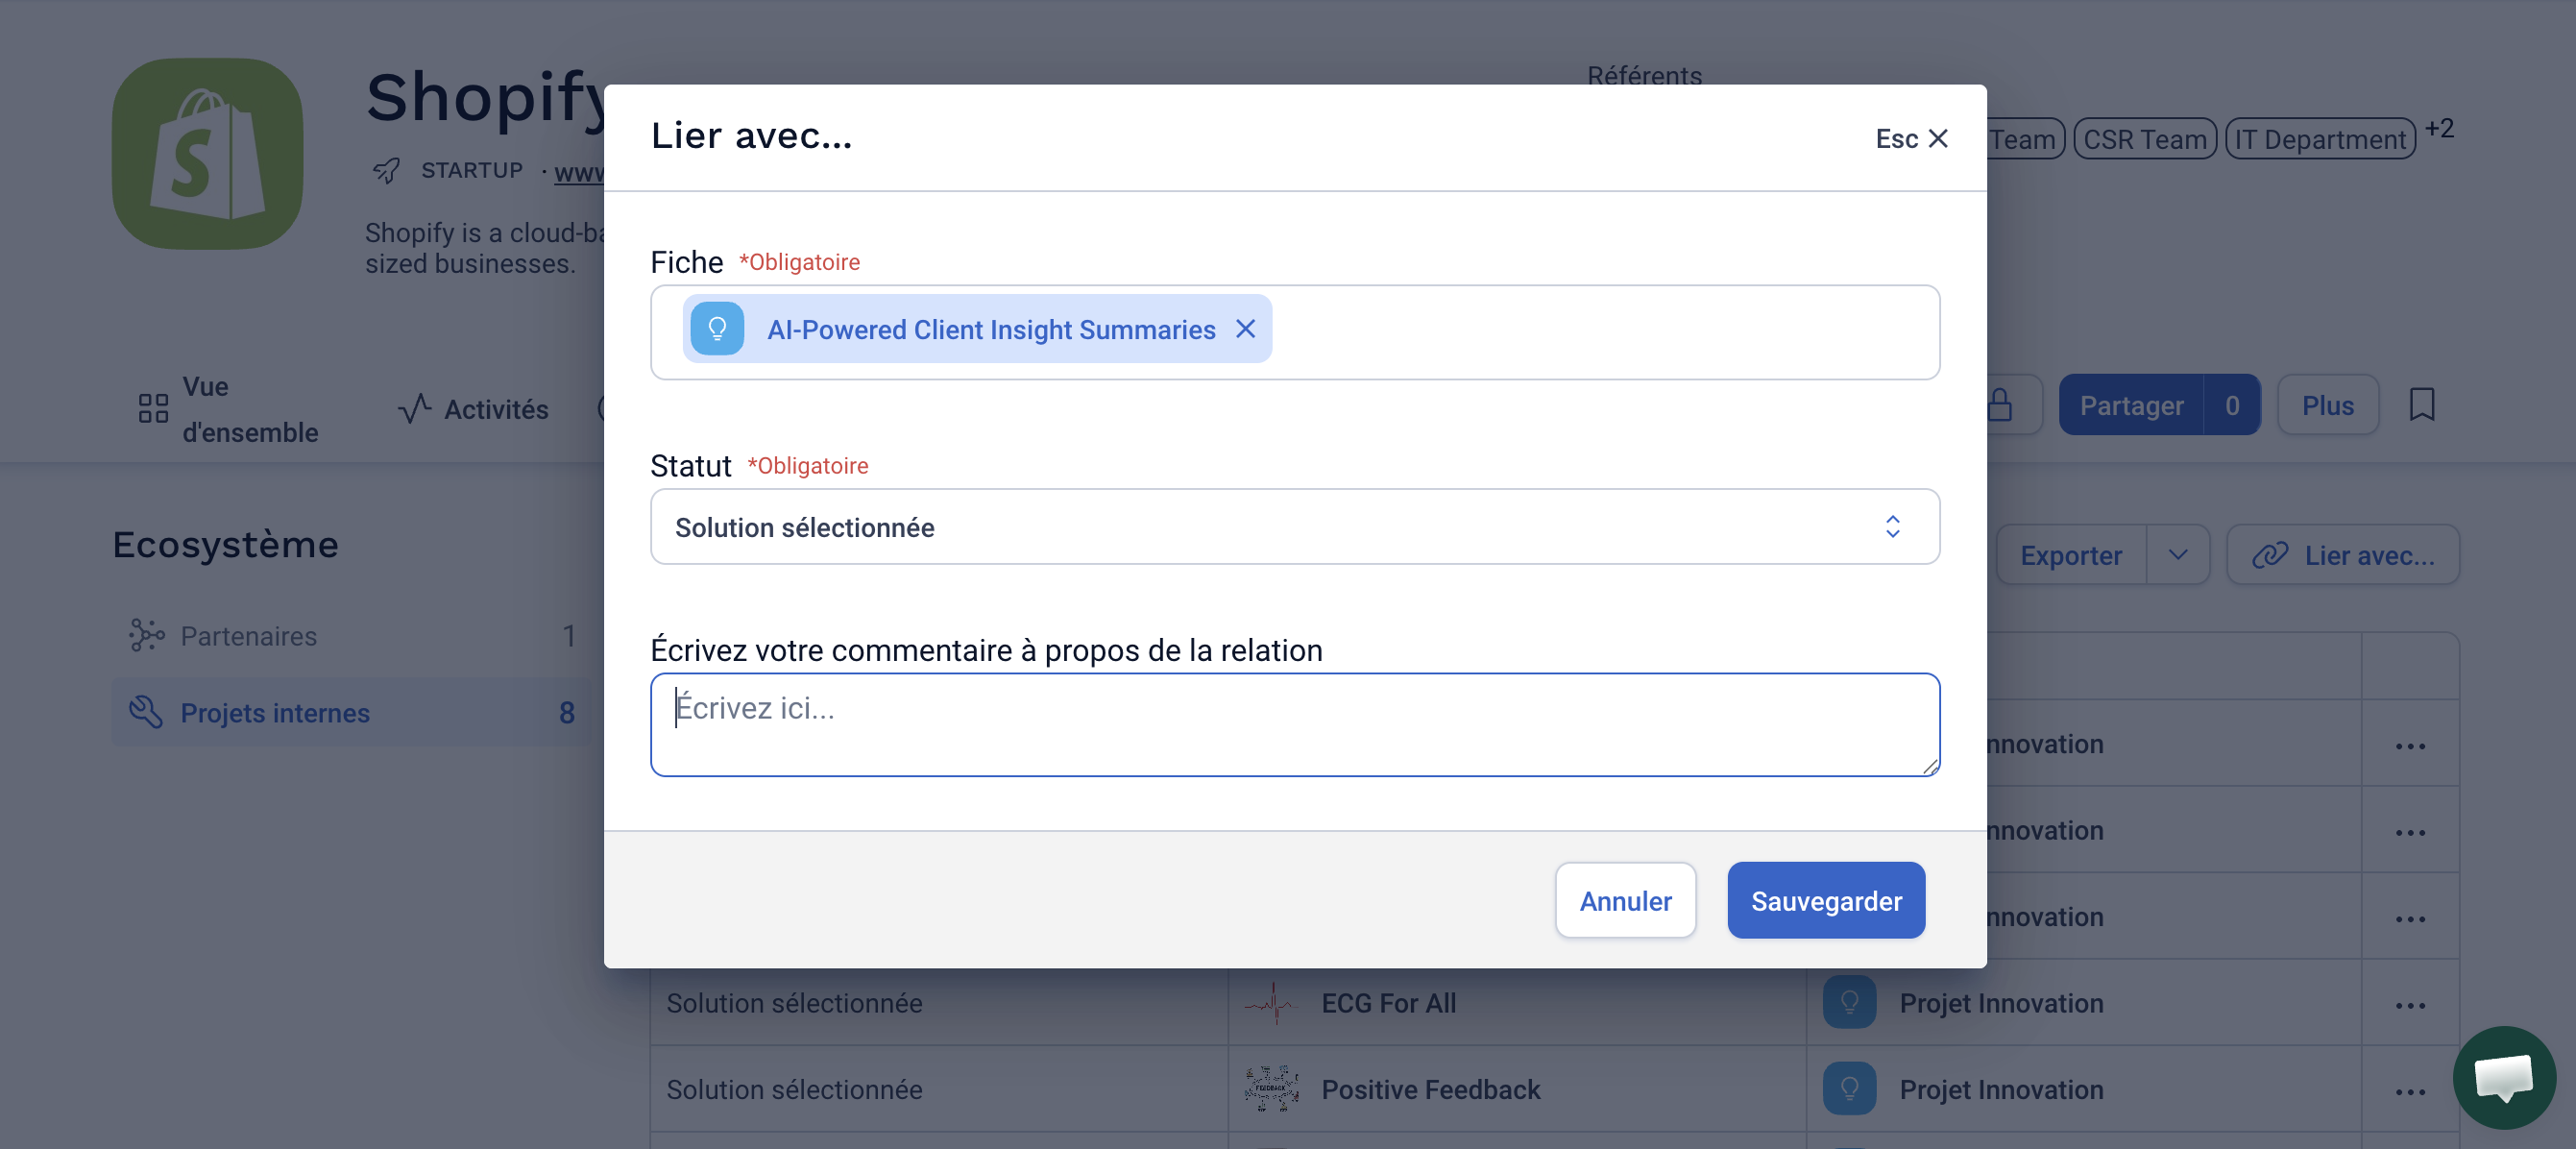
Task: Switch to the Activités tab
Action: (x=474, y=409)
